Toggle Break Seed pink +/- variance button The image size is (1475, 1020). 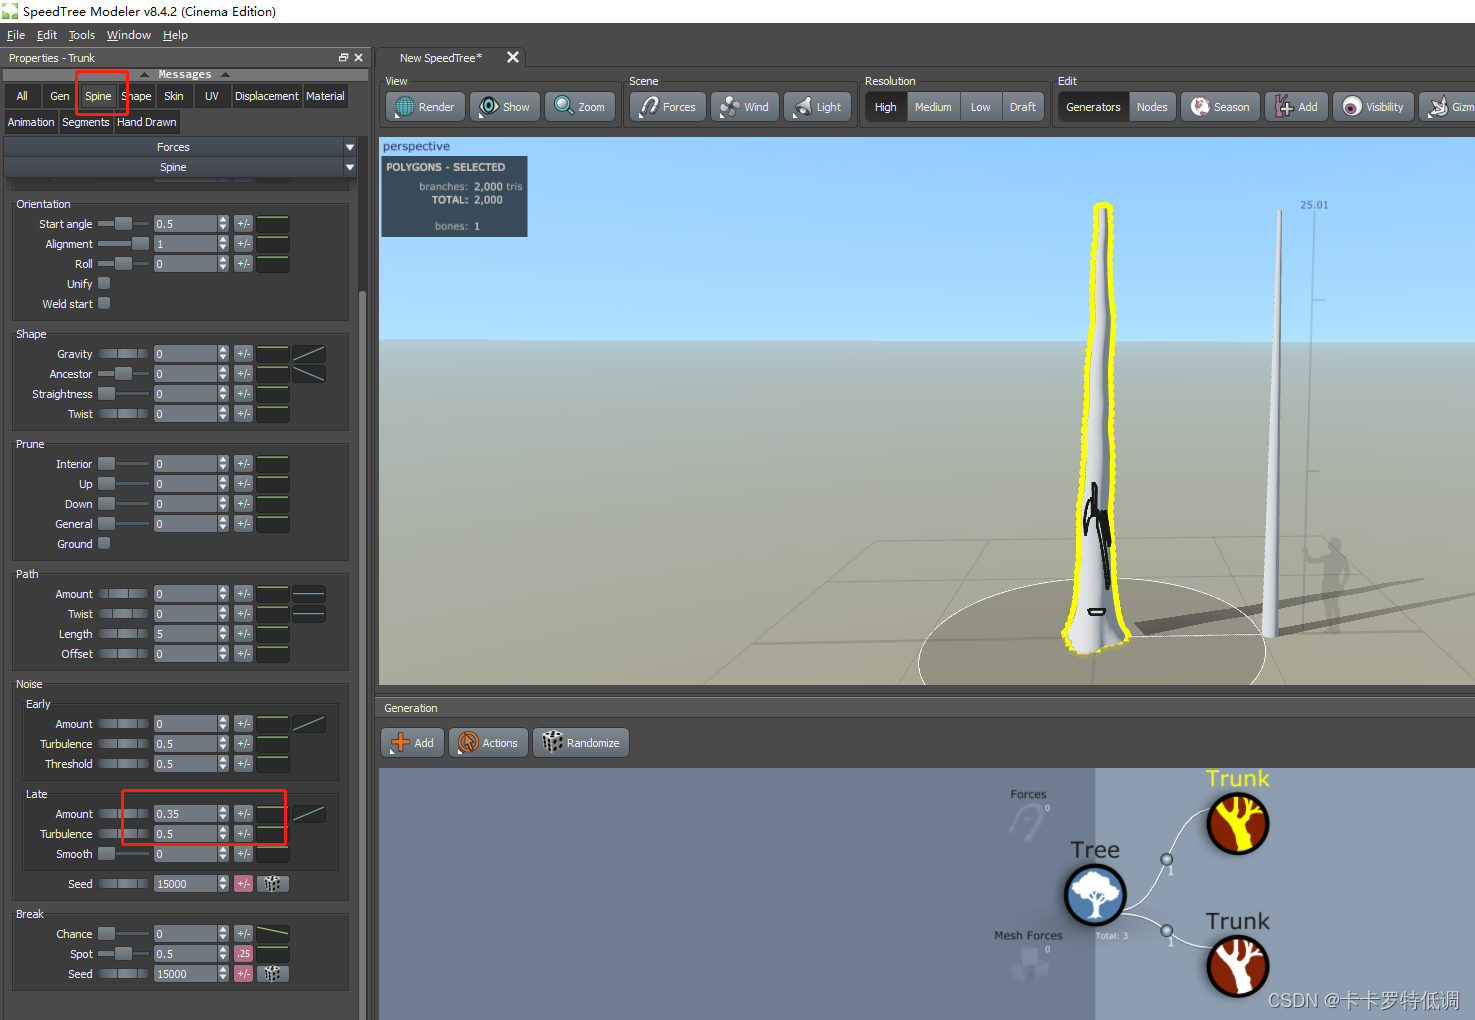[x=243, y=974]
